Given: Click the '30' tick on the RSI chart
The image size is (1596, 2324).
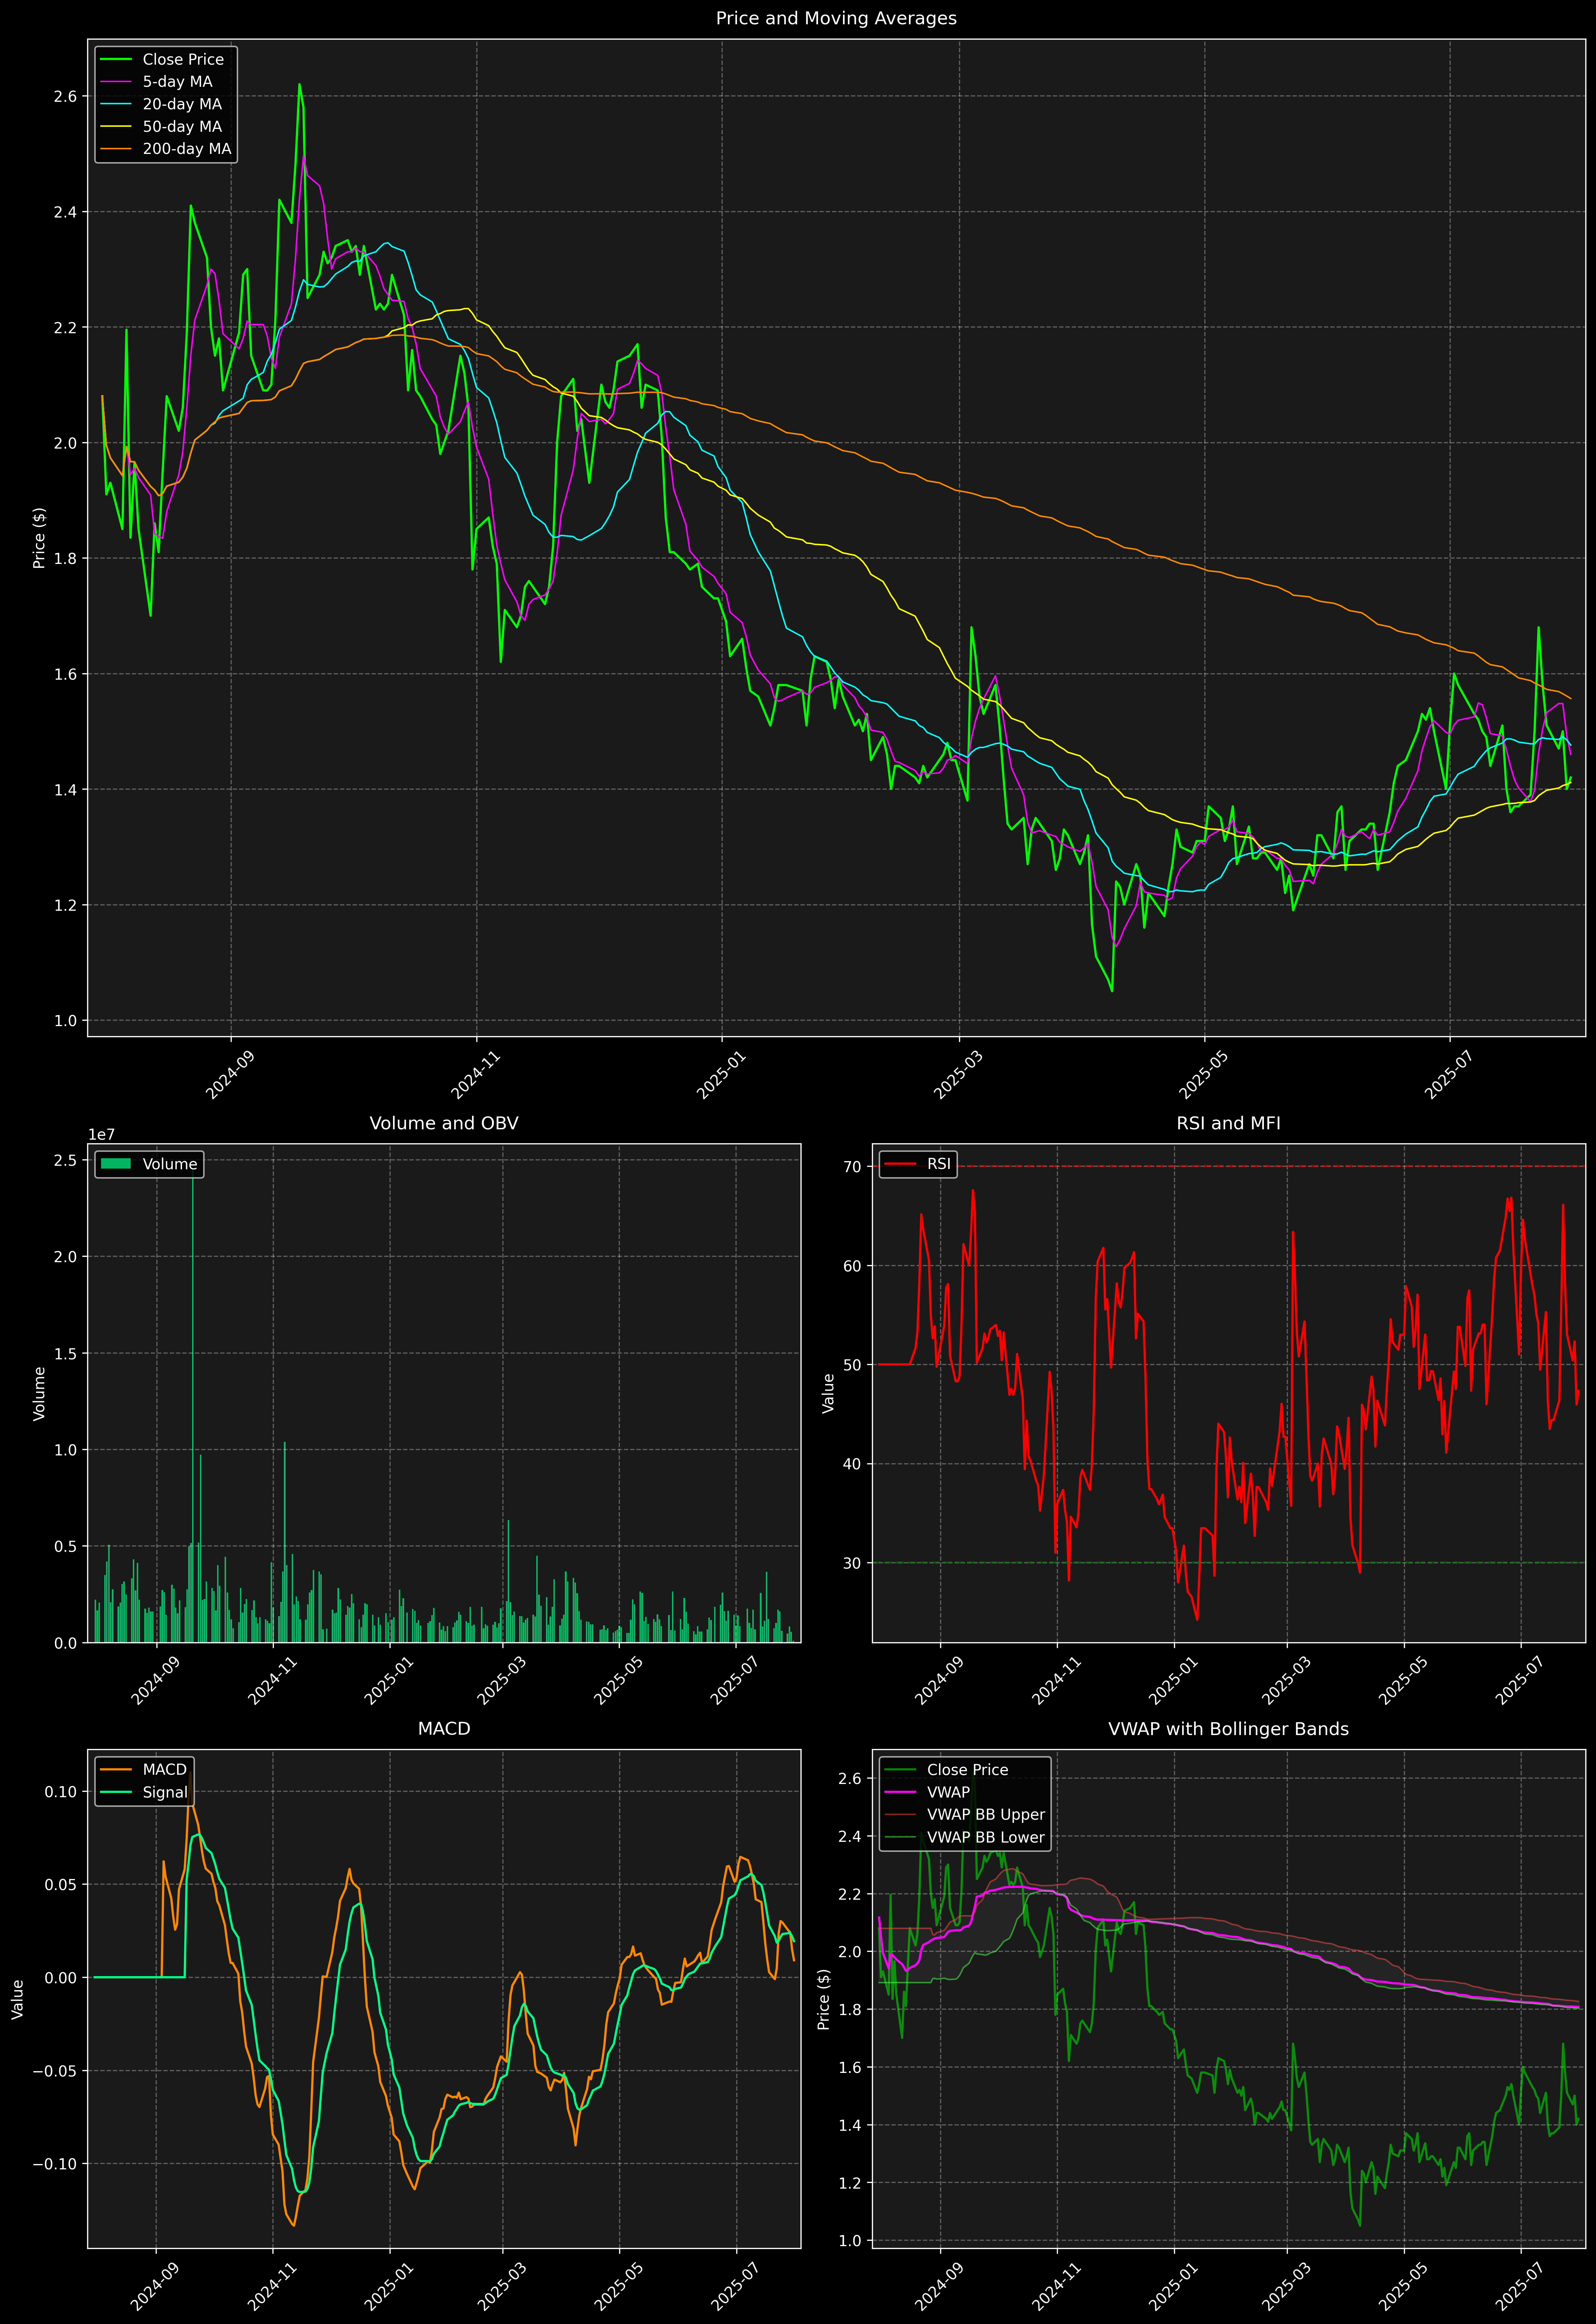Looking at the screenshot, I should (852, 1563).
